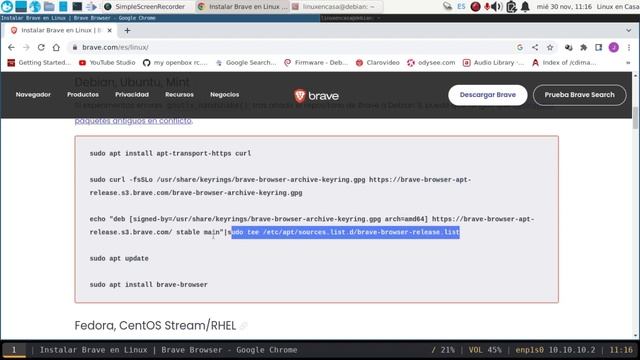The width and height of the screenshot is (640, 360).
Task: Click the microphone tray icon
Action: click(487, 7)
